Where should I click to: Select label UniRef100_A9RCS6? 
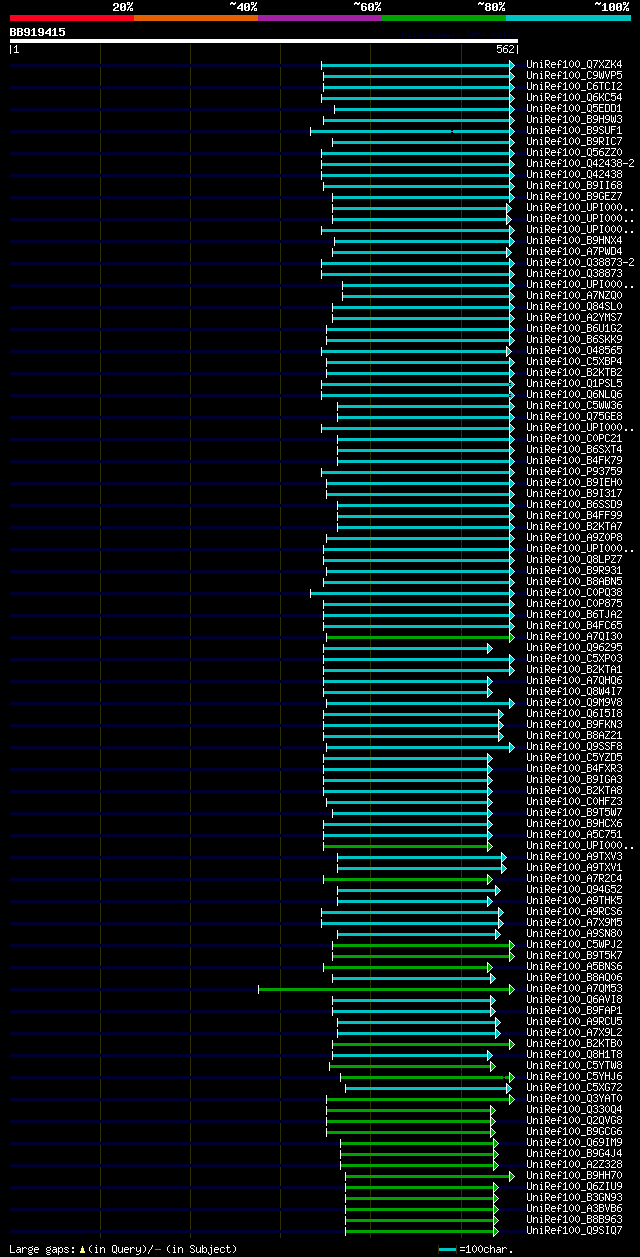pyautogui.click(x=574, y=911)
